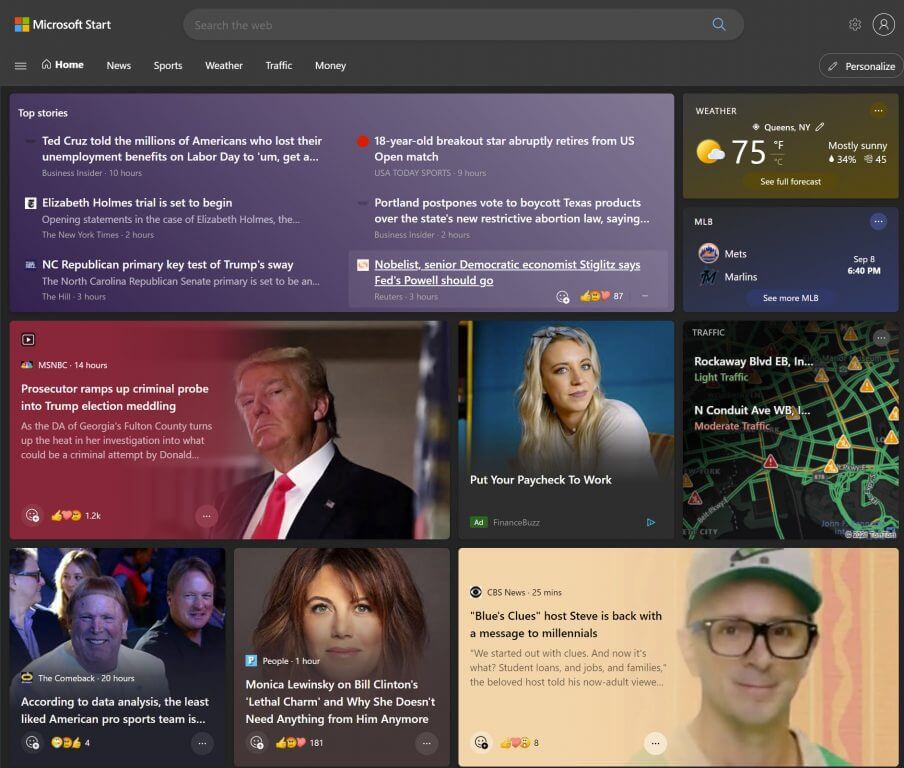Click the Top stories heading

tap(43, 113)
